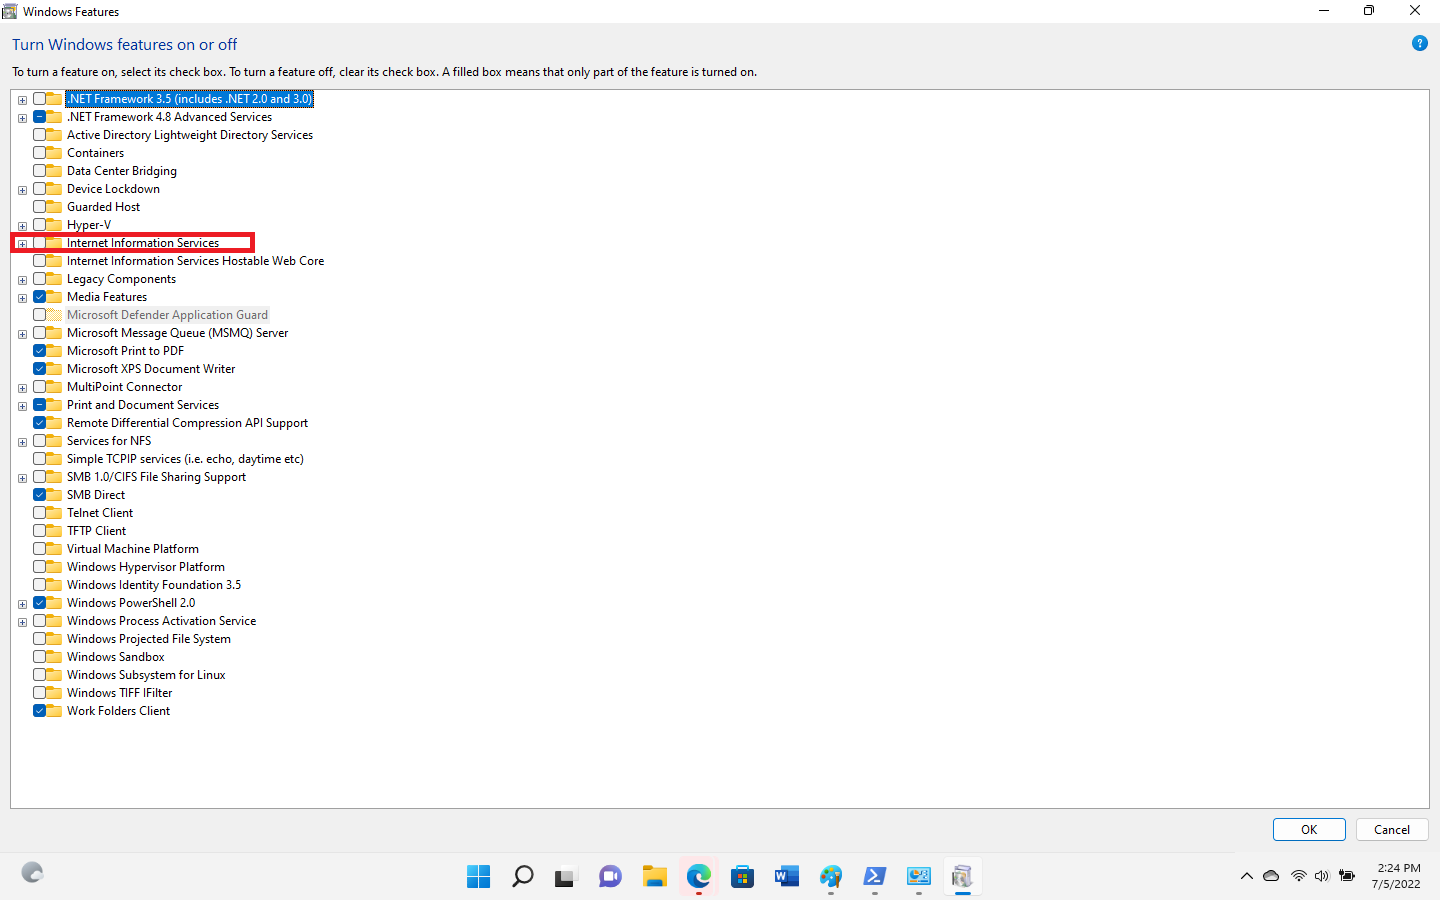1440x900 pixels.
Task: Select Microsoft Defender Application Guard row
Action: (167, 315)
